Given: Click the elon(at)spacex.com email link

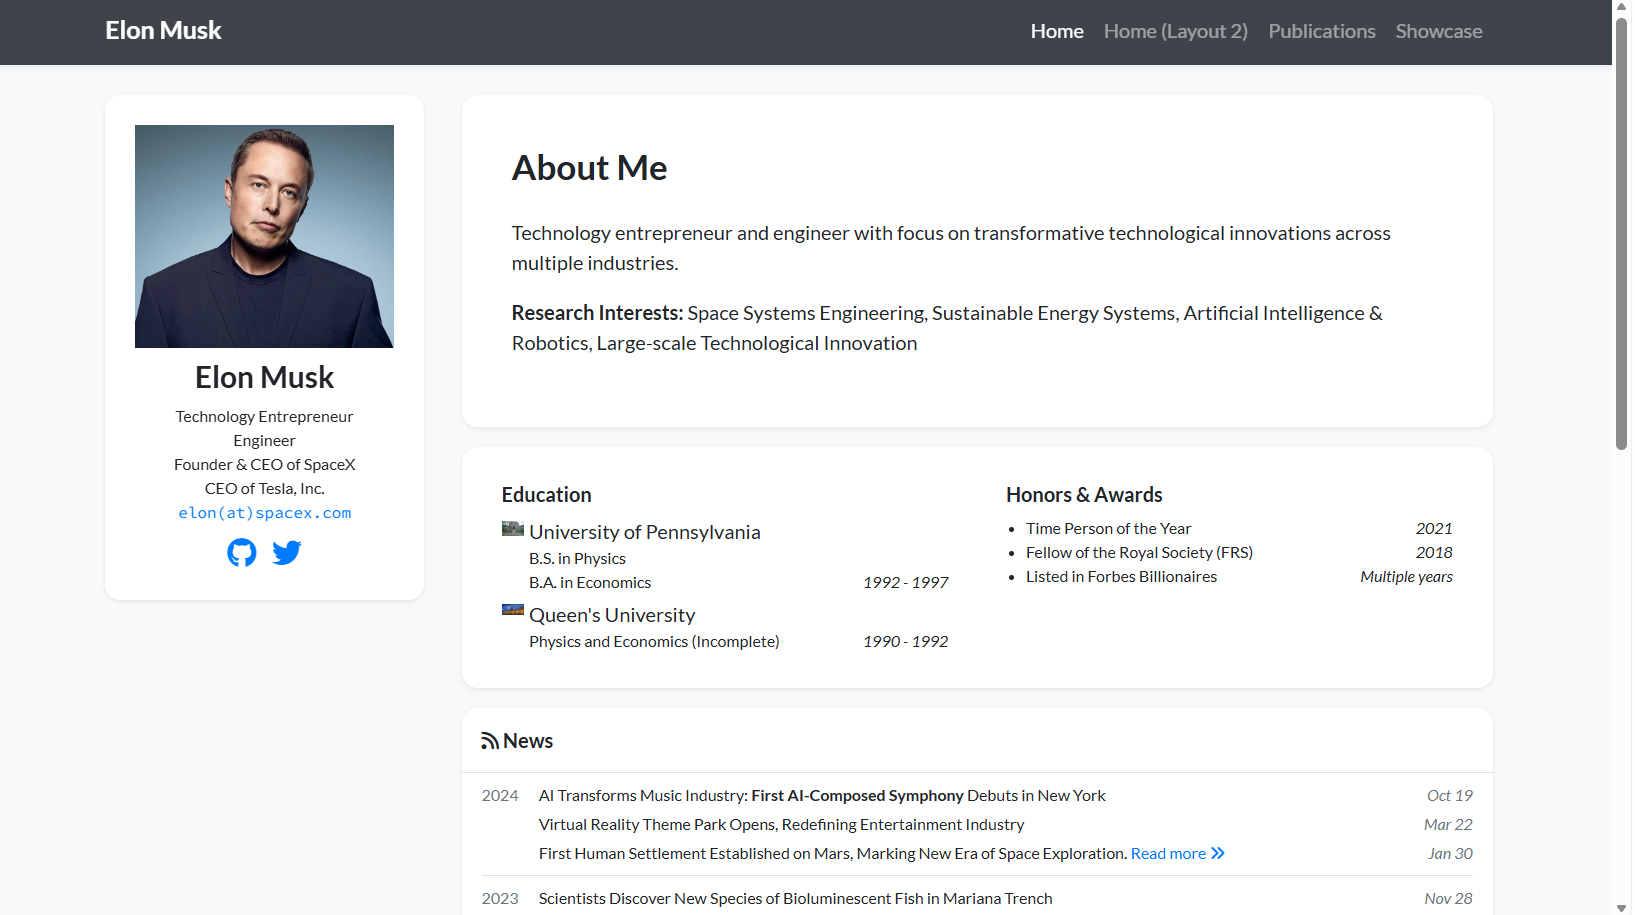Looking at the screenshot, I should (x=265, y=513).
